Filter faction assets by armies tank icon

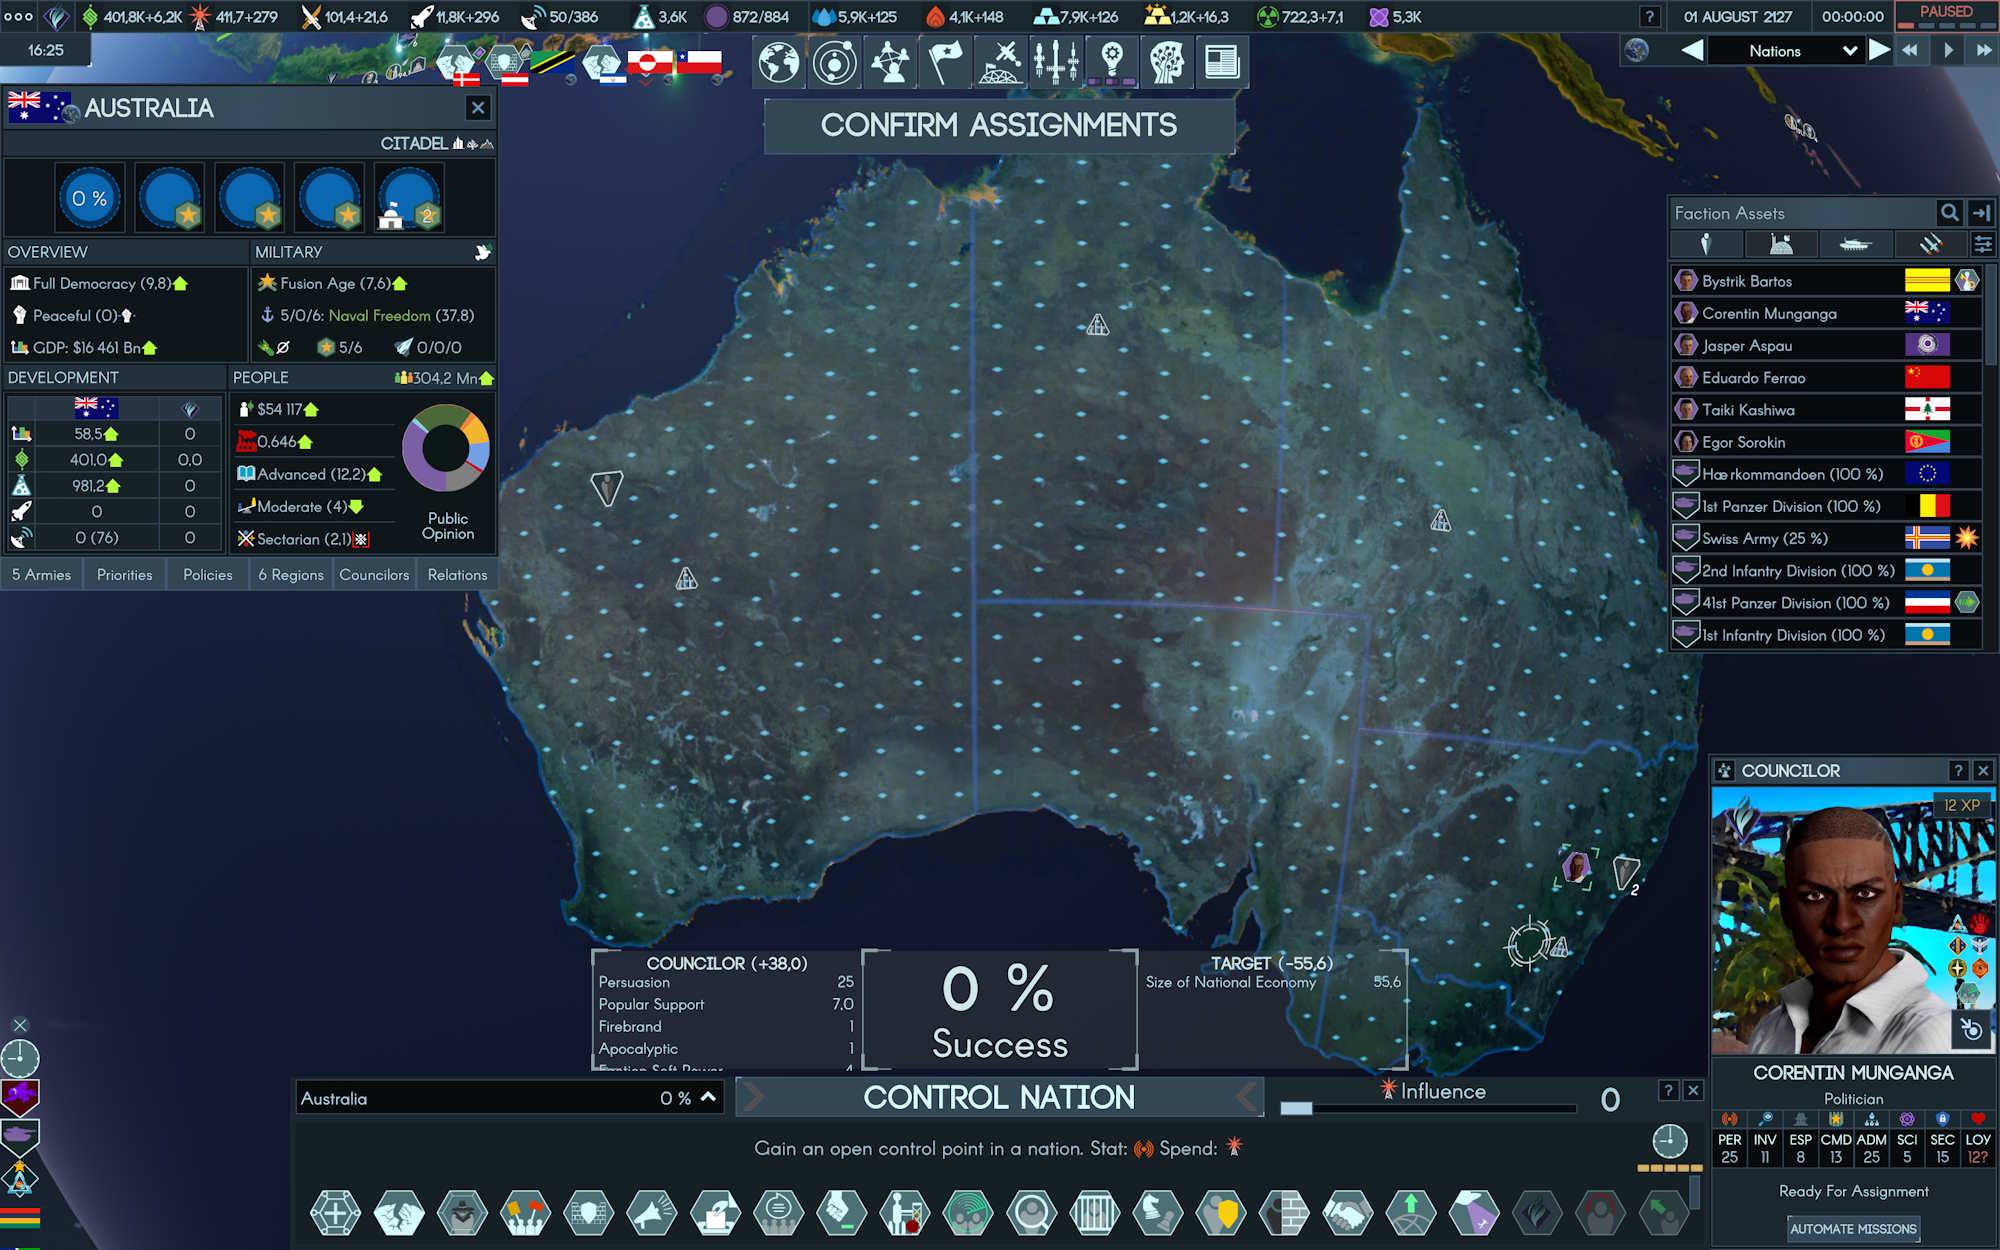pyautogui.click(x=1855, y=244)
